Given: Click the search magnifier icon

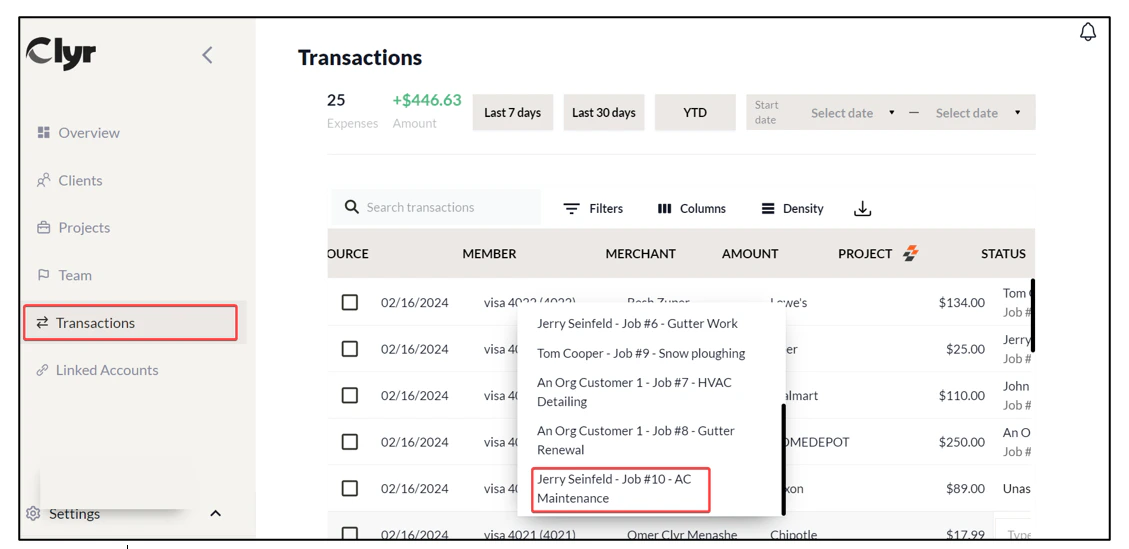Looking at the screenshot, I should (351, 207).
